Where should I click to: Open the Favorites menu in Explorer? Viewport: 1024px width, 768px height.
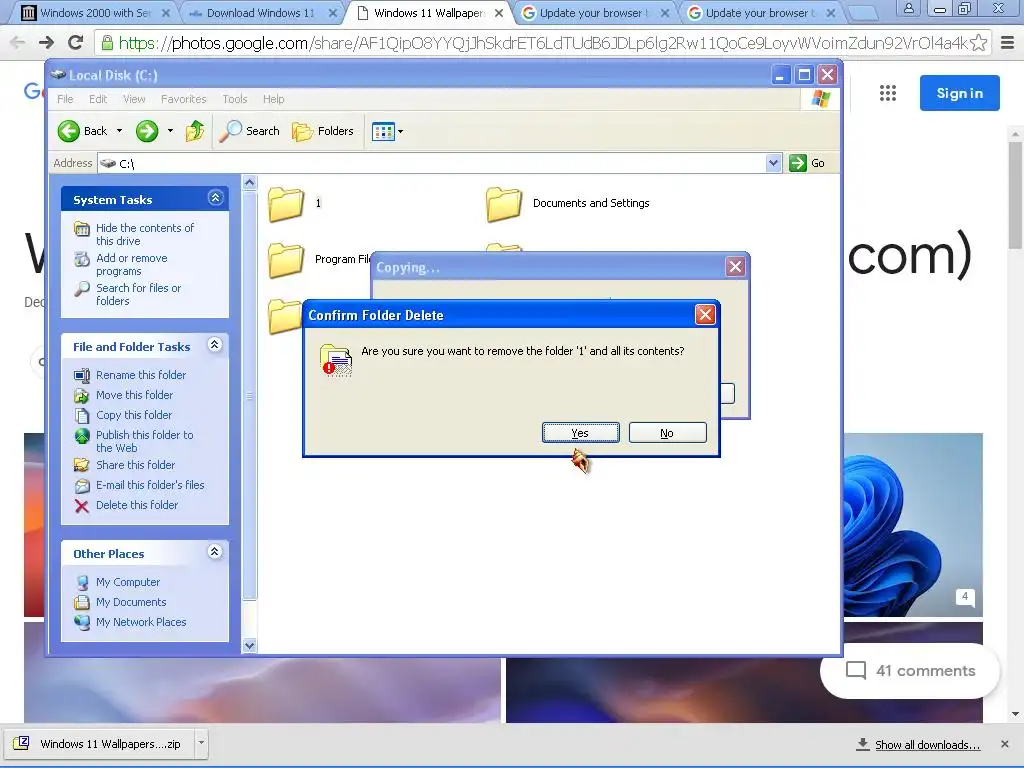coord(184,99)
